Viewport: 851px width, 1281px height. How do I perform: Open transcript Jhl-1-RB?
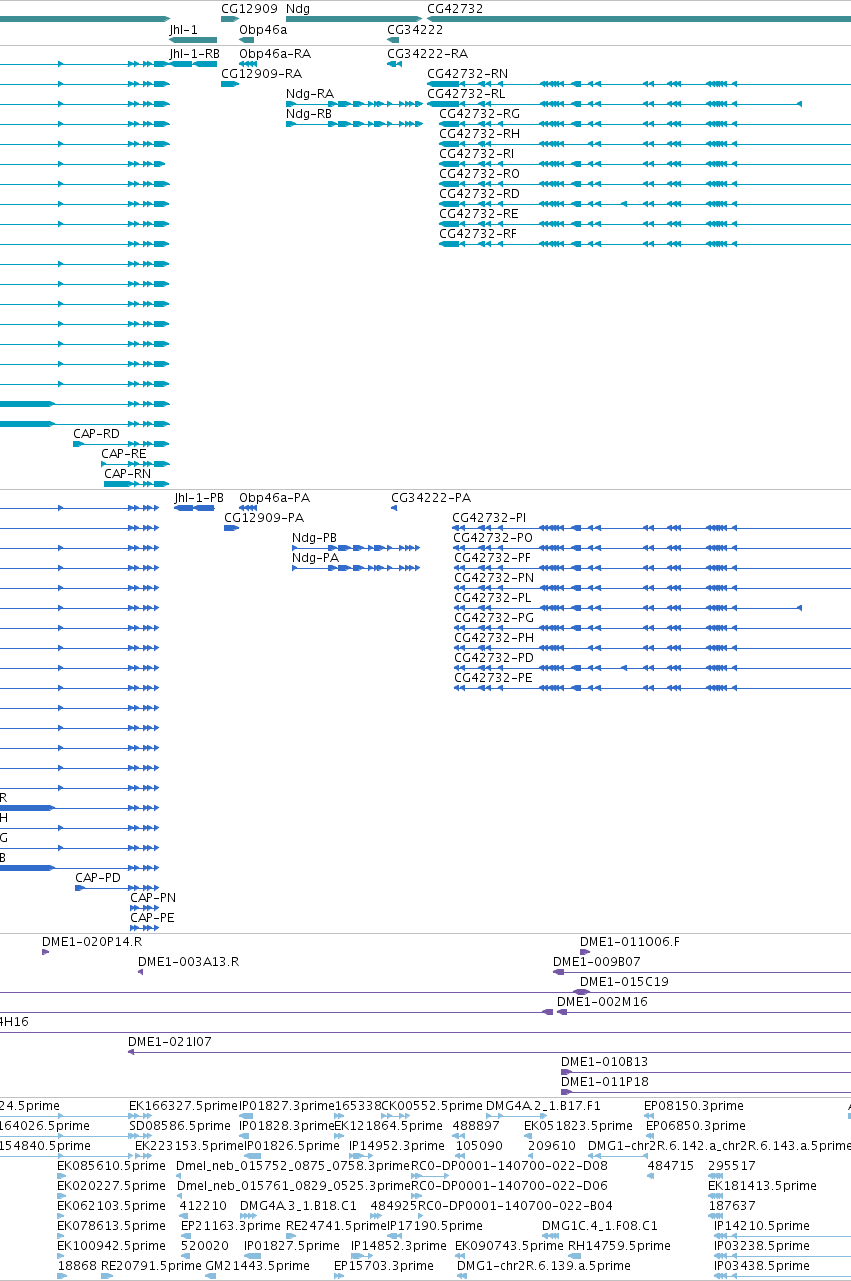click(x=194, y=53)
